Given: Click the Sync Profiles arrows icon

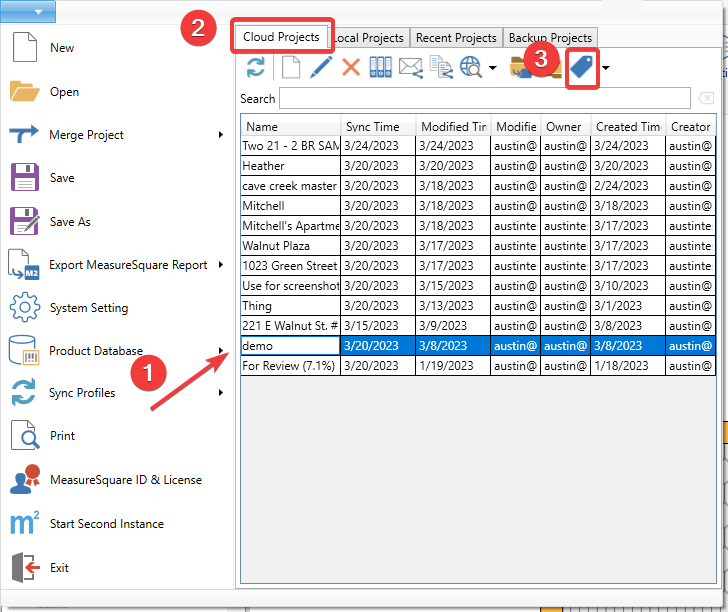Looking at the screenshot, I should (23, 392).
